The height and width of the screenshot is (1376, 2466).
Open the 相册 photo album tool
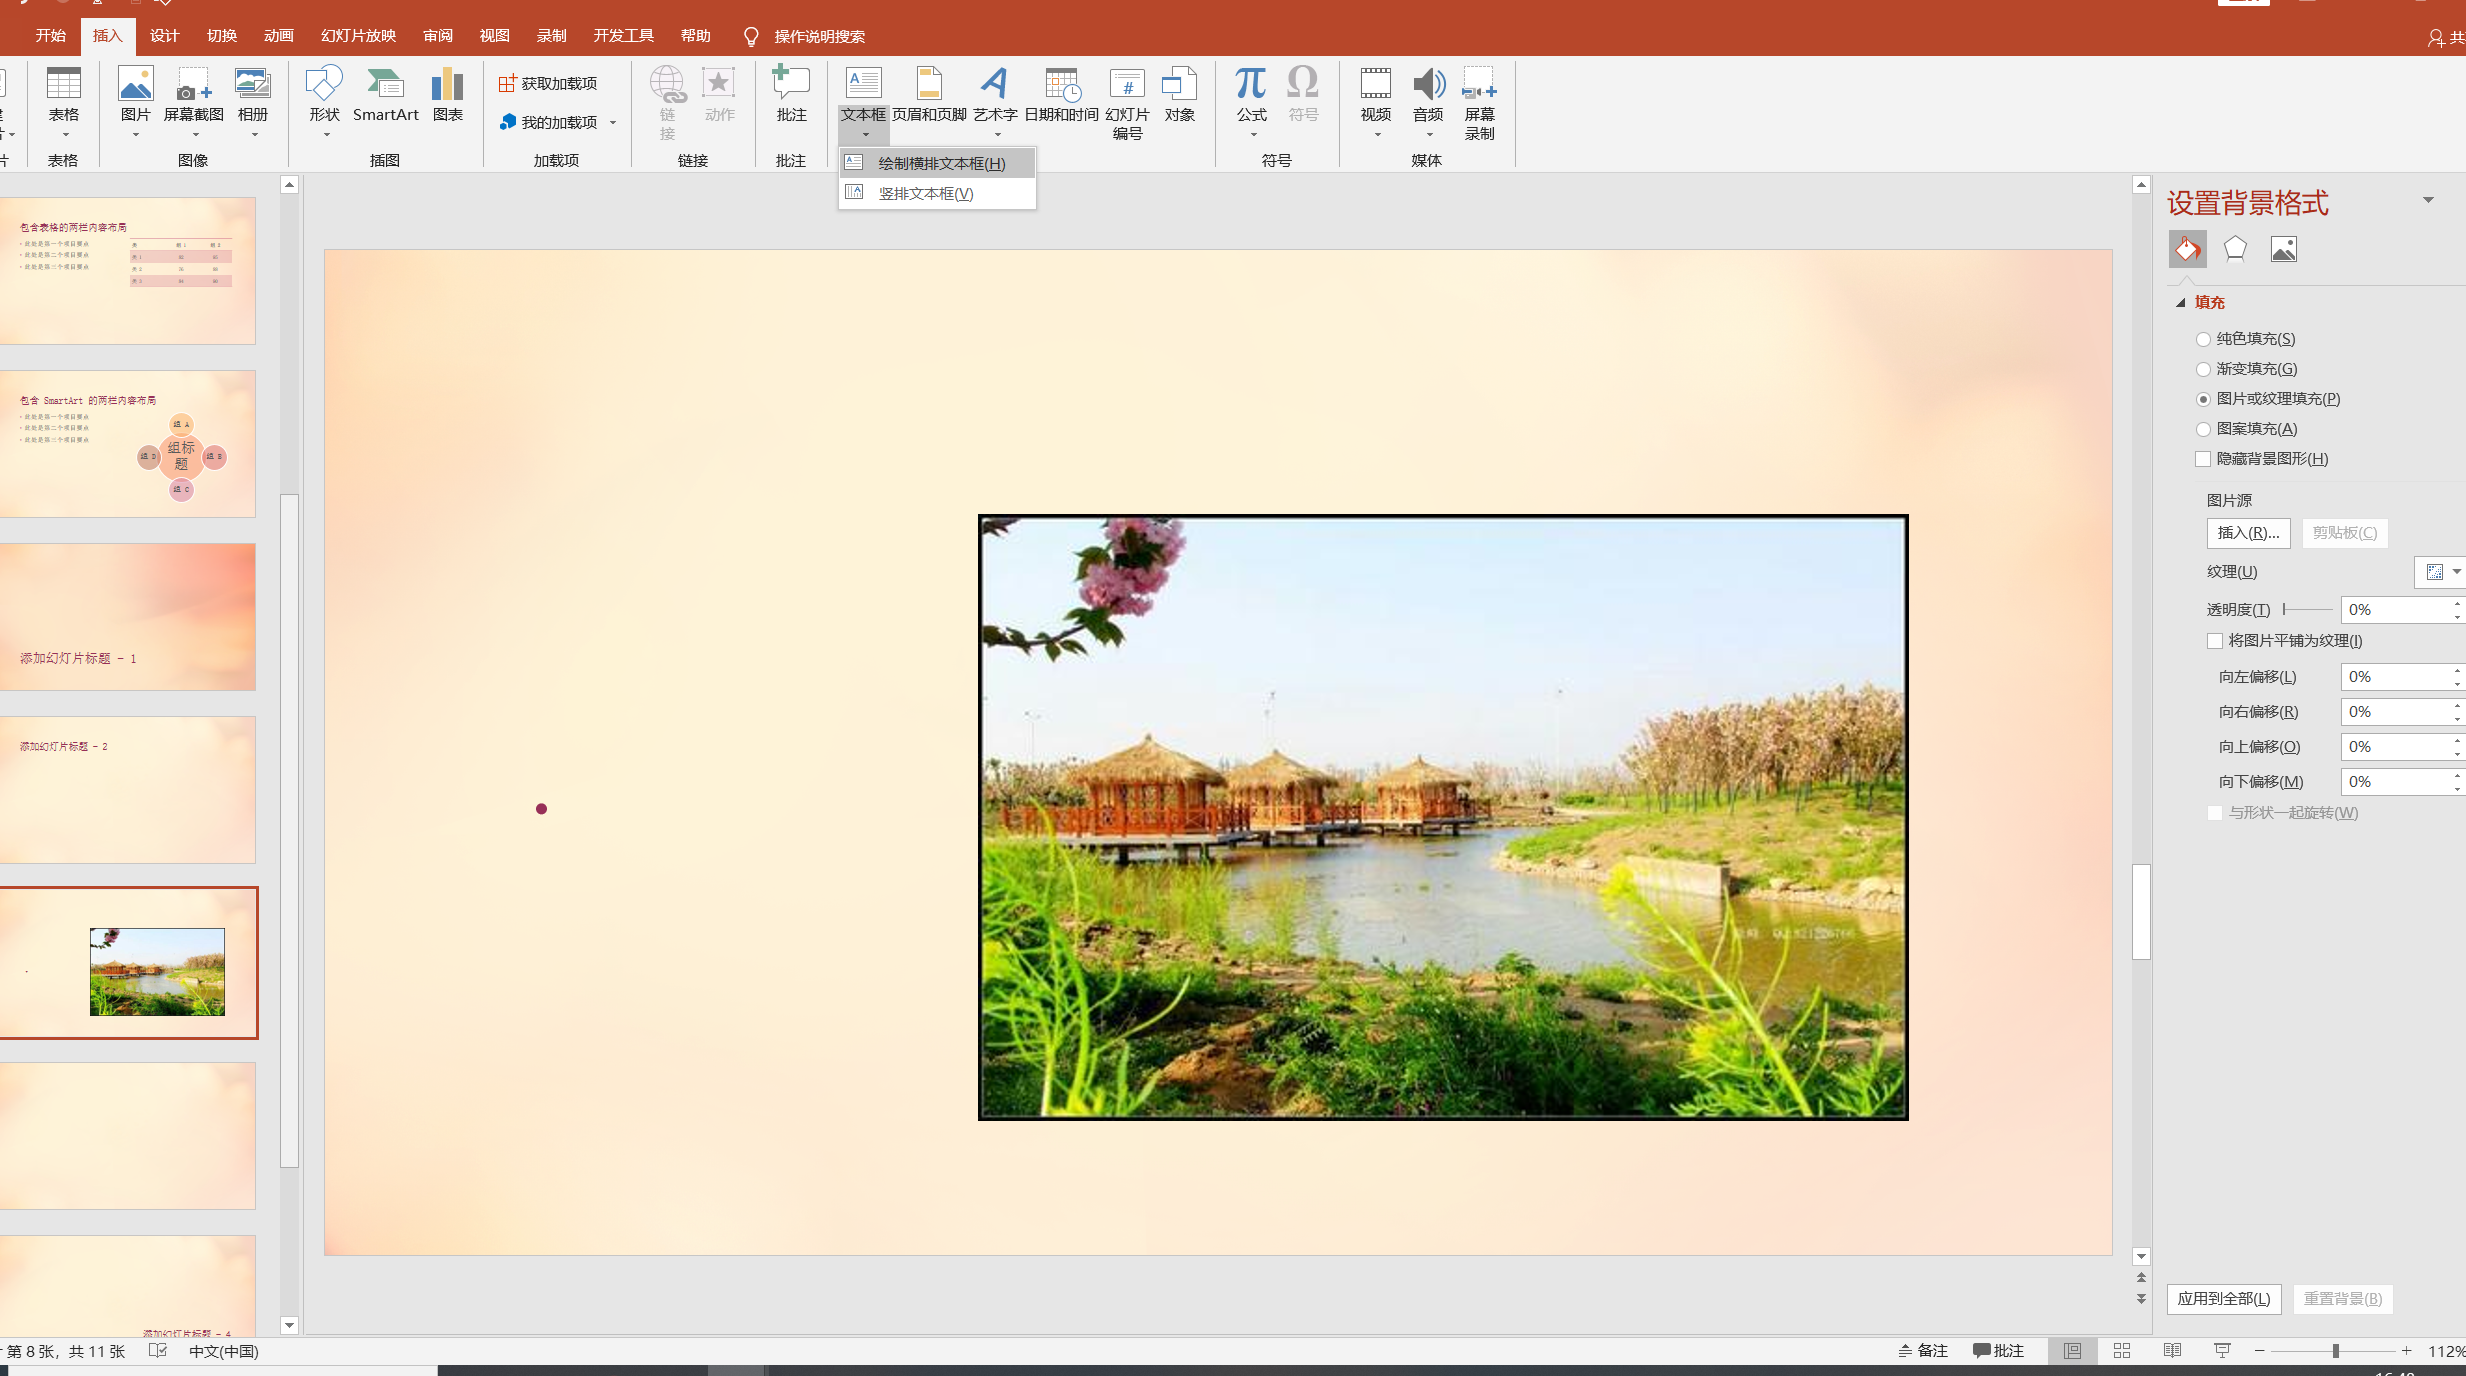(x=253, y=101)
